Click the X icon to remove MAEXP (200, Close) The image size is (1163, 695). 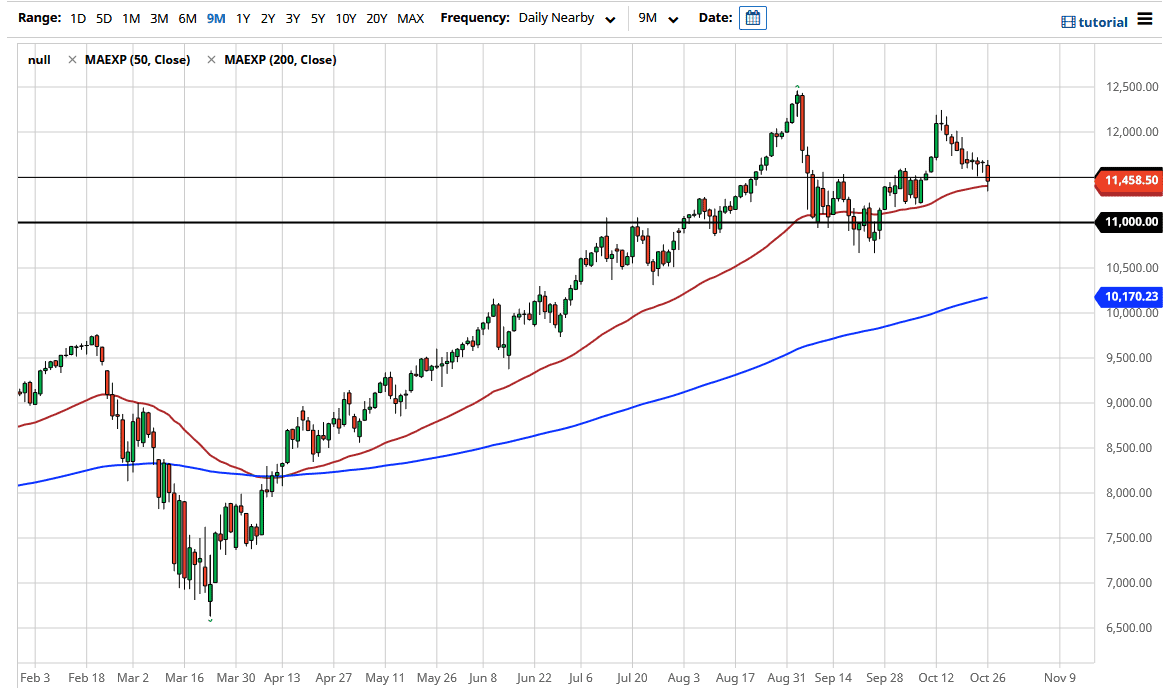[x=210, y=59]
